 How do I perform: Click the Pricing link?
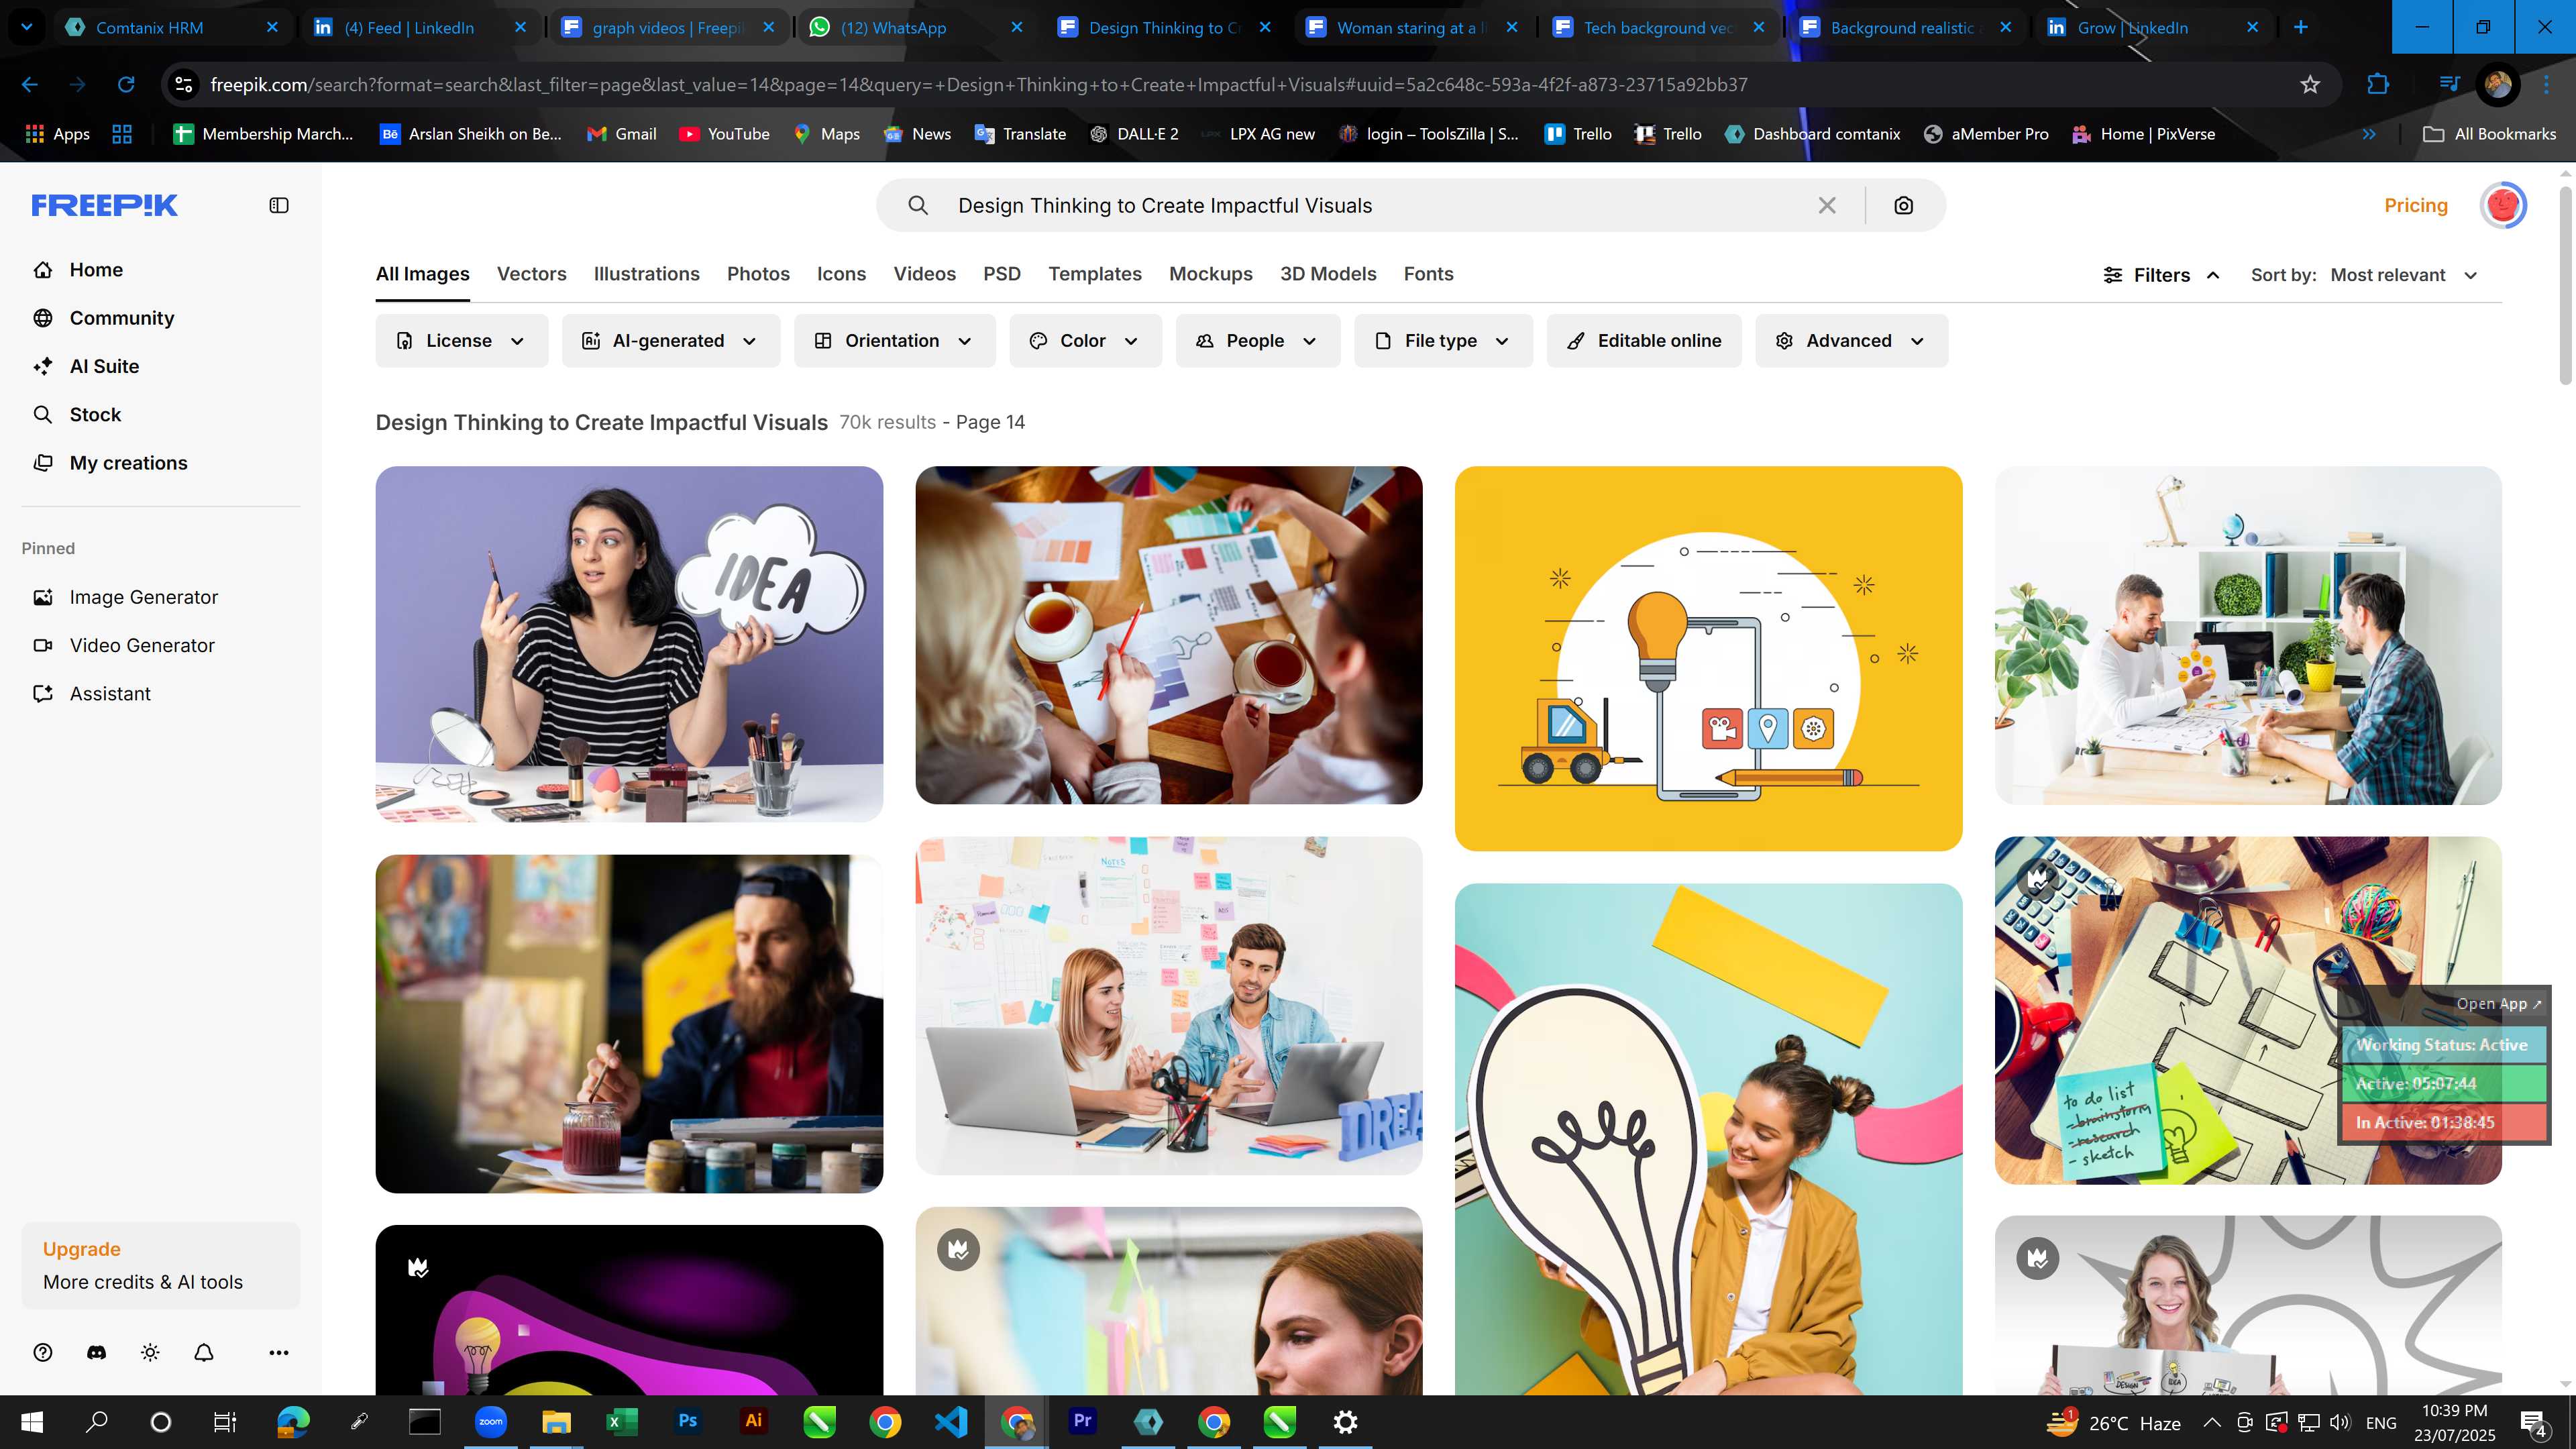(x=2416, y=205)
